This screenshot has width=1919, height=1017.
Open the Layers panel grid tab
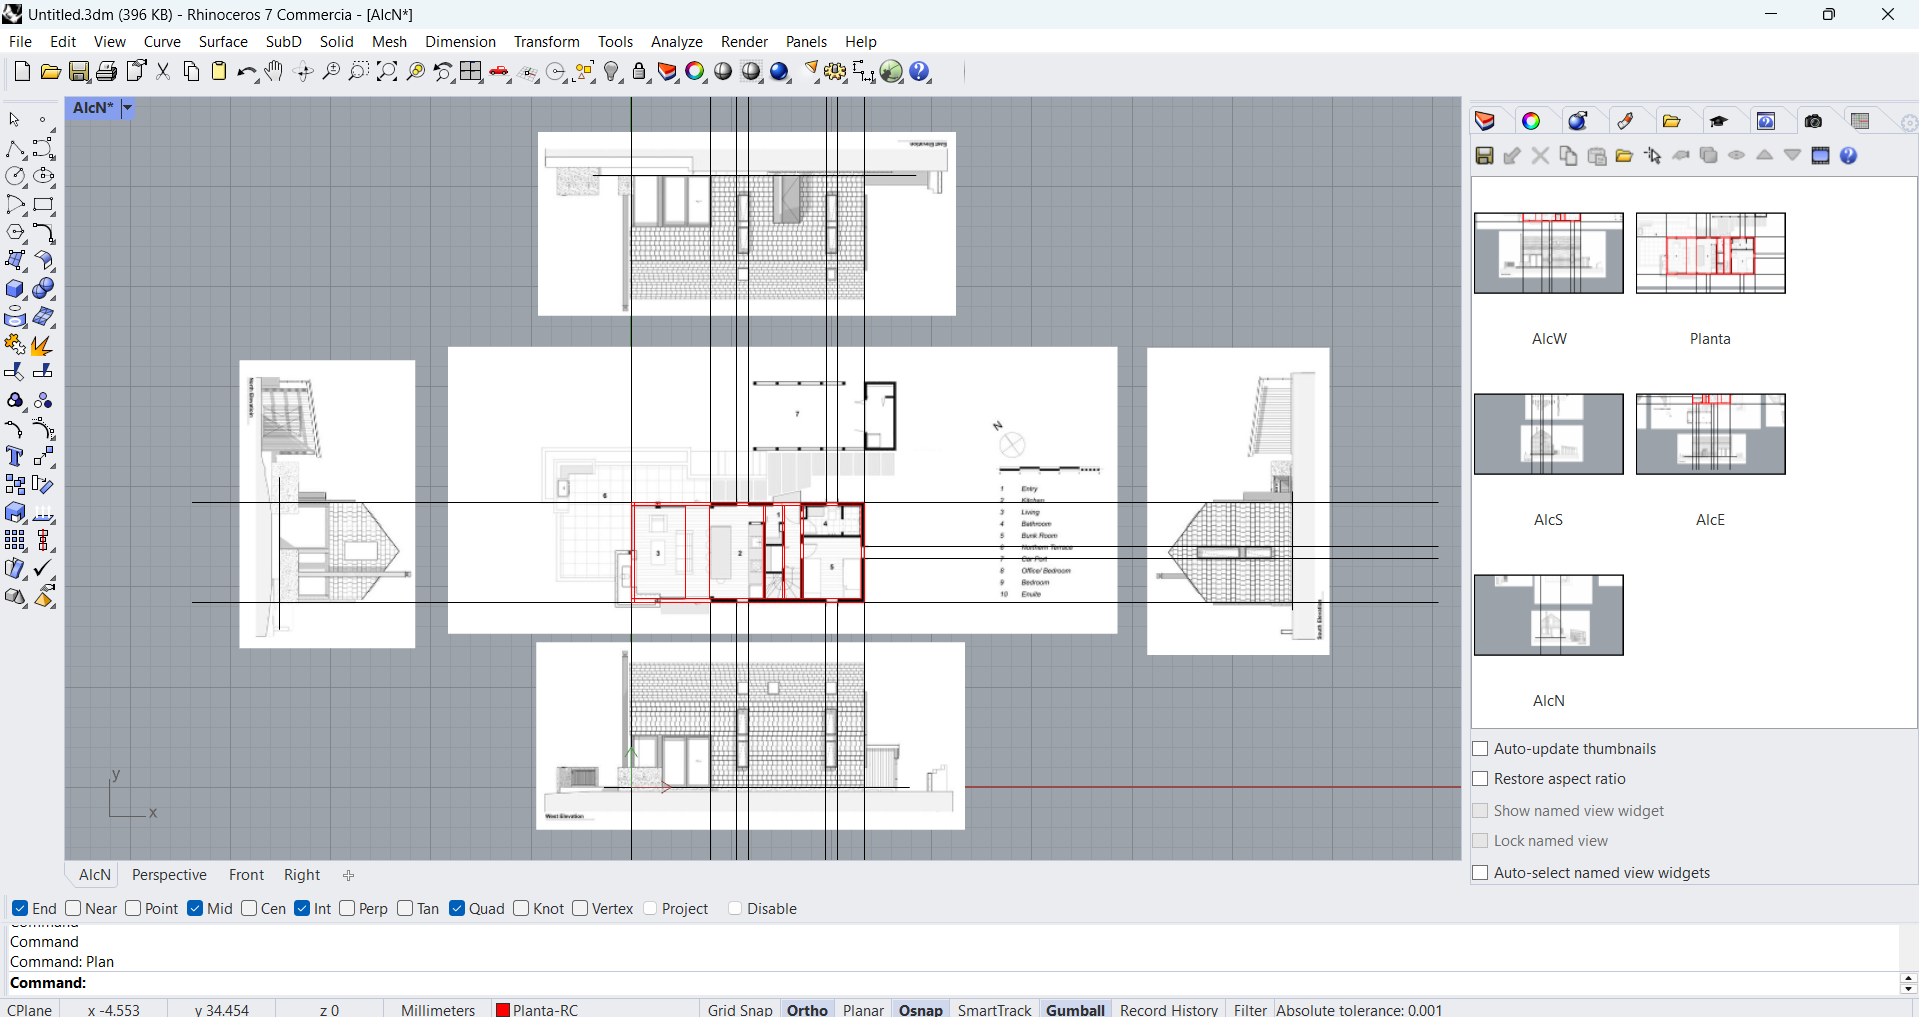click(x=1861, y=120)
